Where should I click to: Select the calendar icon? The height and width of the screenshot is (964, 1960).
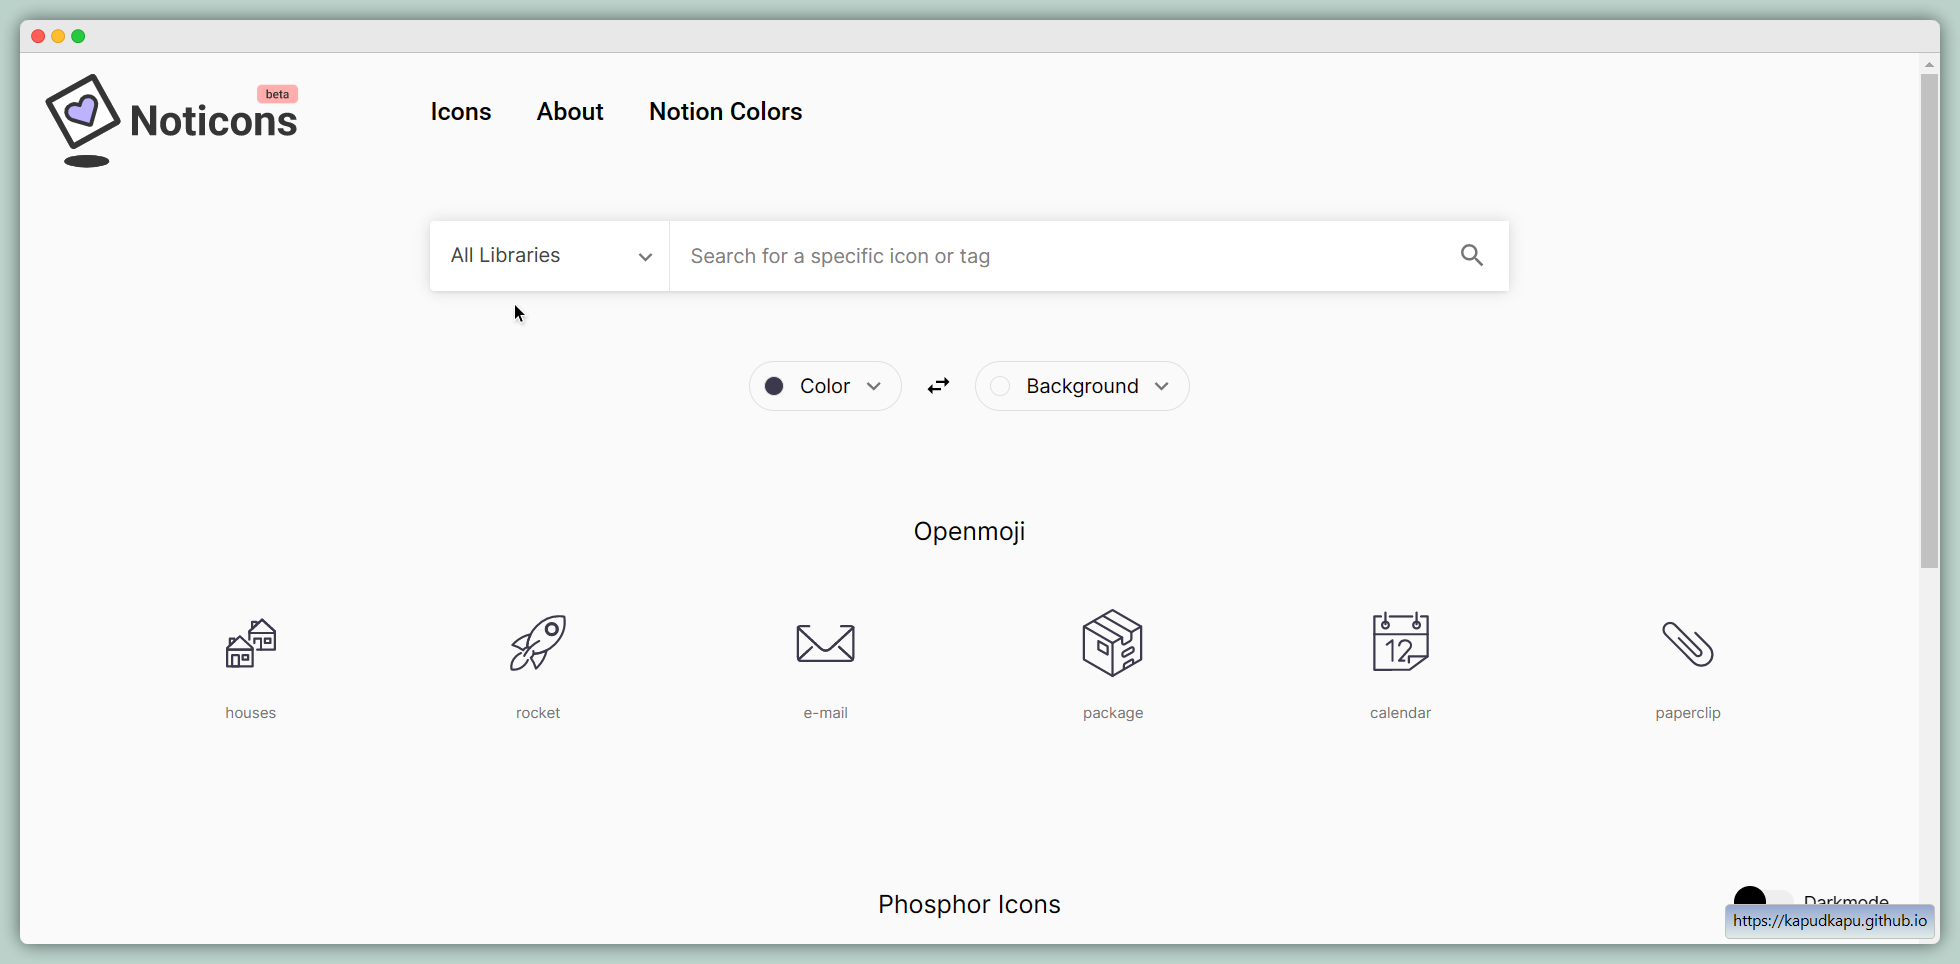(x=1400, y=643)
